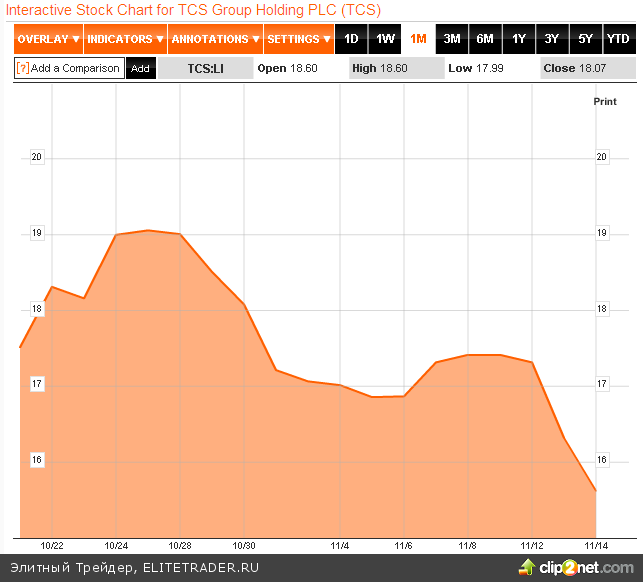Show the 6M time range

tap(485, 40)
